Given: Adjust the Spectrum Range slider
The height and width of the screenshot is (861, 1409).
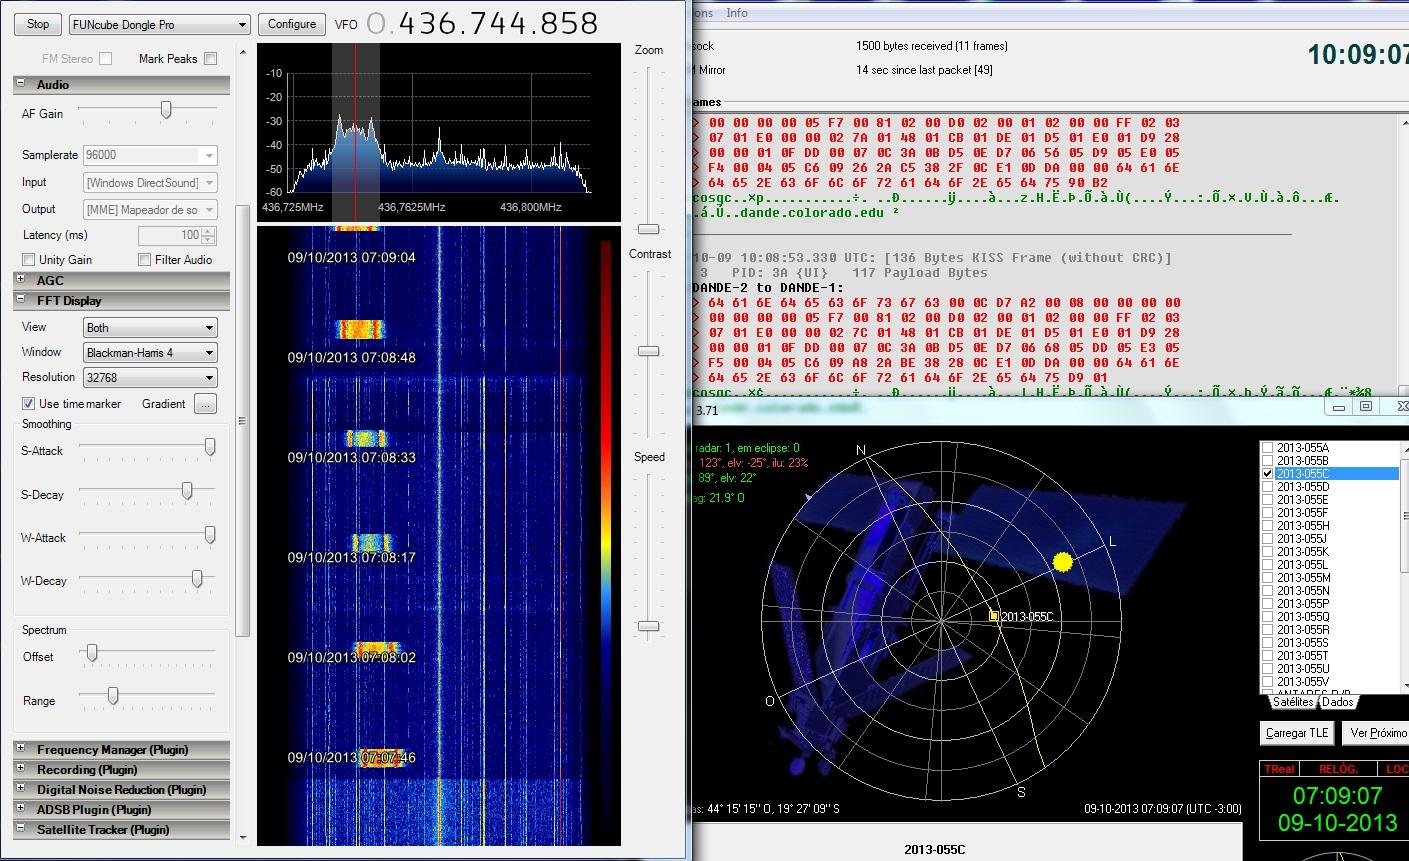Looking at the screenshot, I should click(x=113, y=695).
